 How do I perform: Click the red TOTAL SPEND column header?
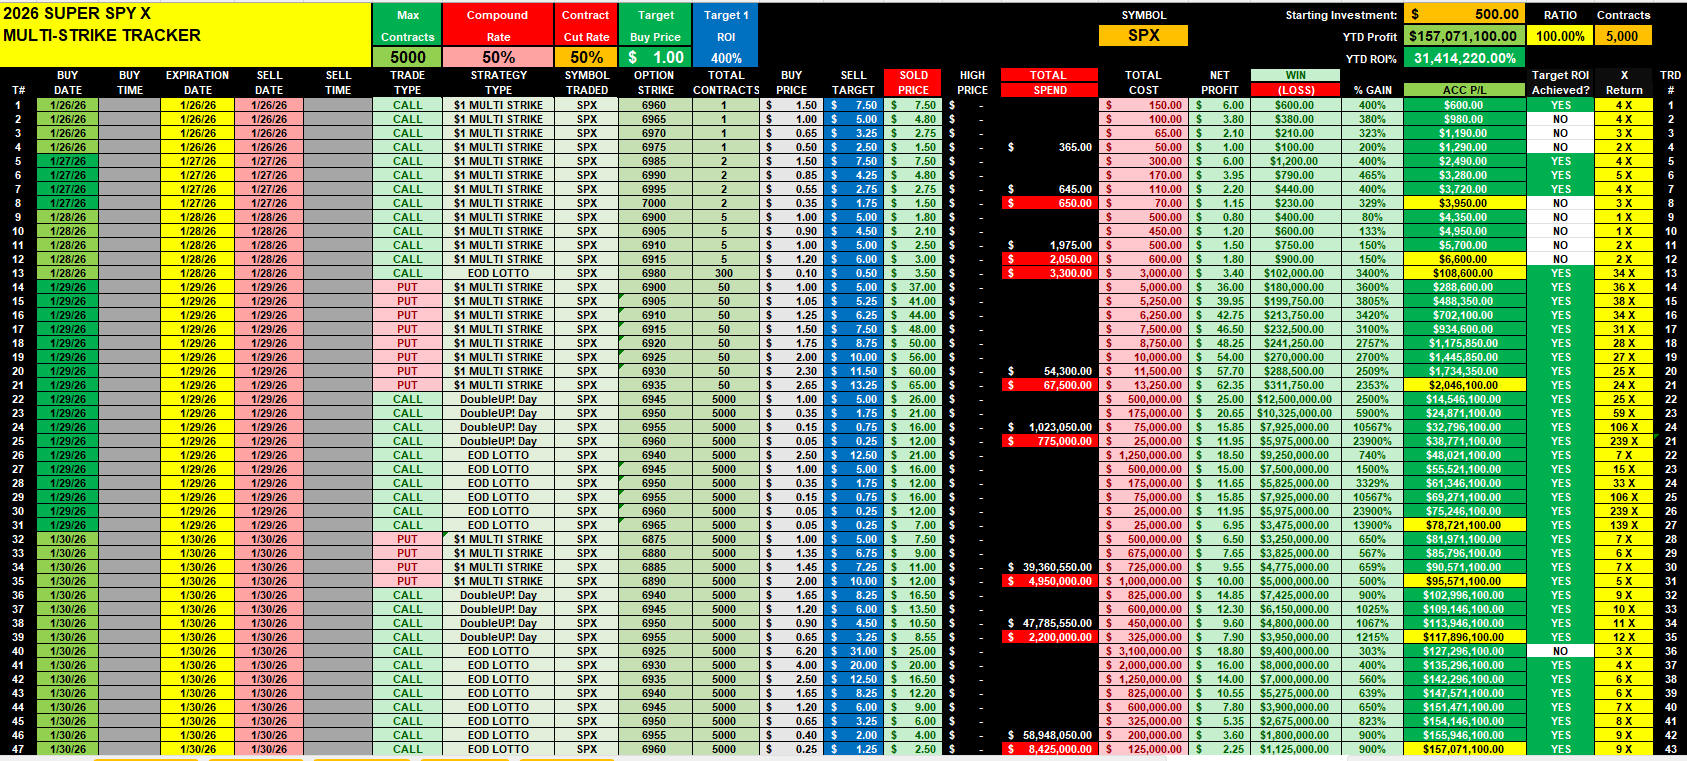[1048, 82]
